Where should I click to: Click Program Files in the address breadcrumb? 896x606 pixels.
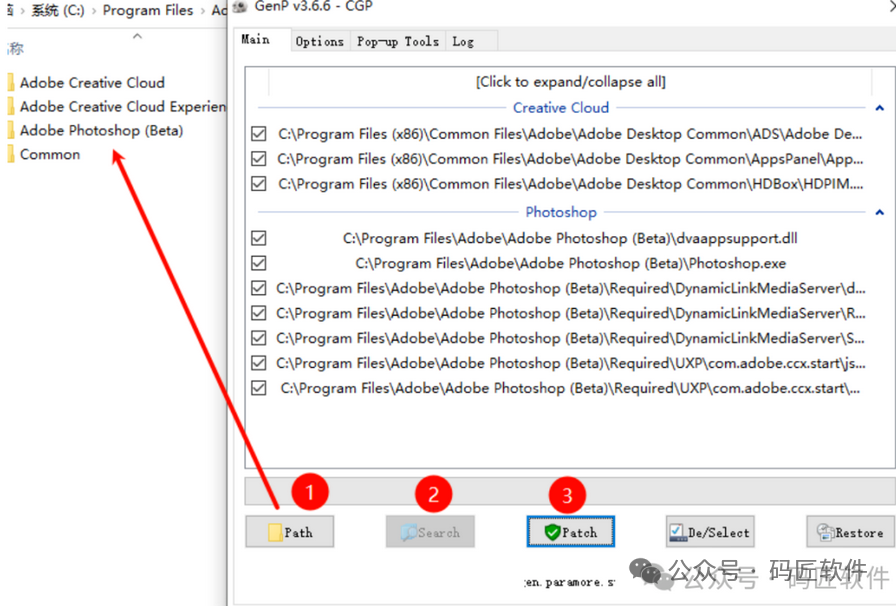148,11
